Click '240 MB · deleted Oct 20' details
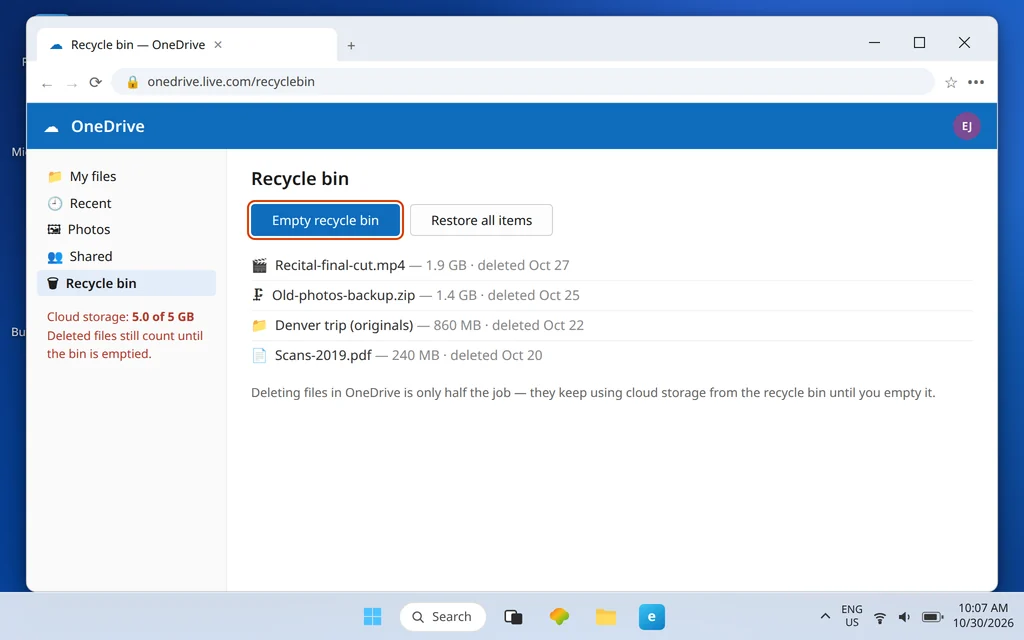The image size is (1024, 640). click(x=467, y=355)
